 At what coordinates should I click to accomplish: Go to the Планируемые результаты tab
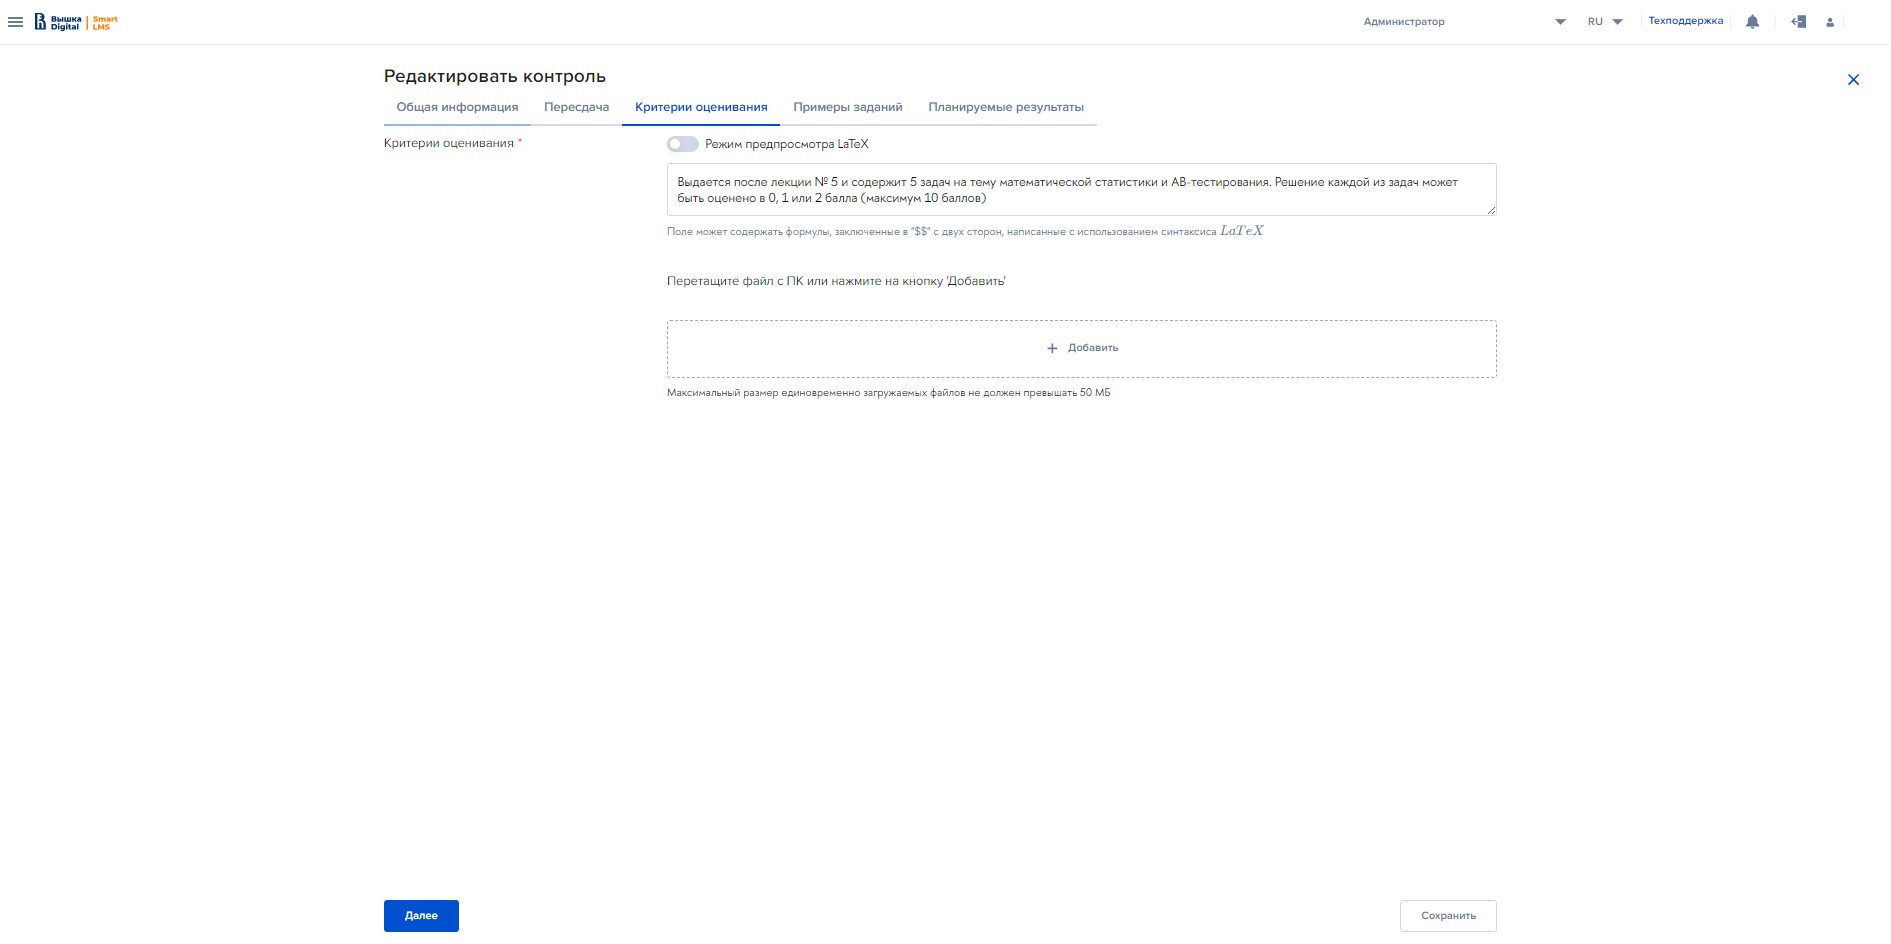(x=1005, y=107)
